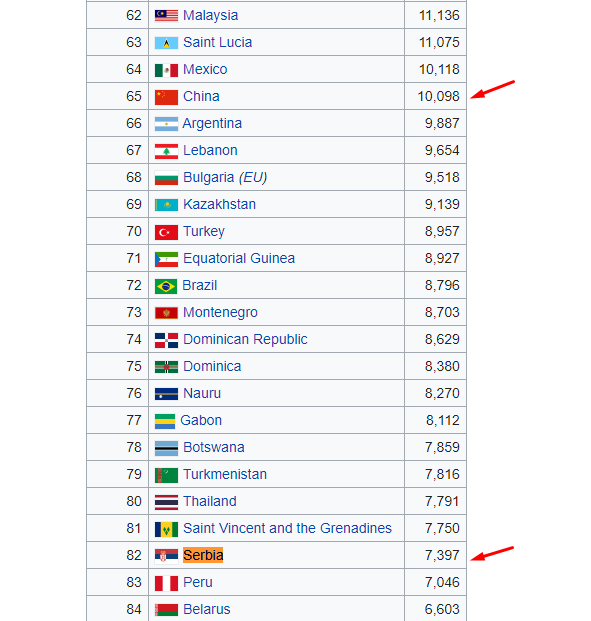Open Saint Vincent and the Grenadines link

pyautogui.click(x=287, y=528)
